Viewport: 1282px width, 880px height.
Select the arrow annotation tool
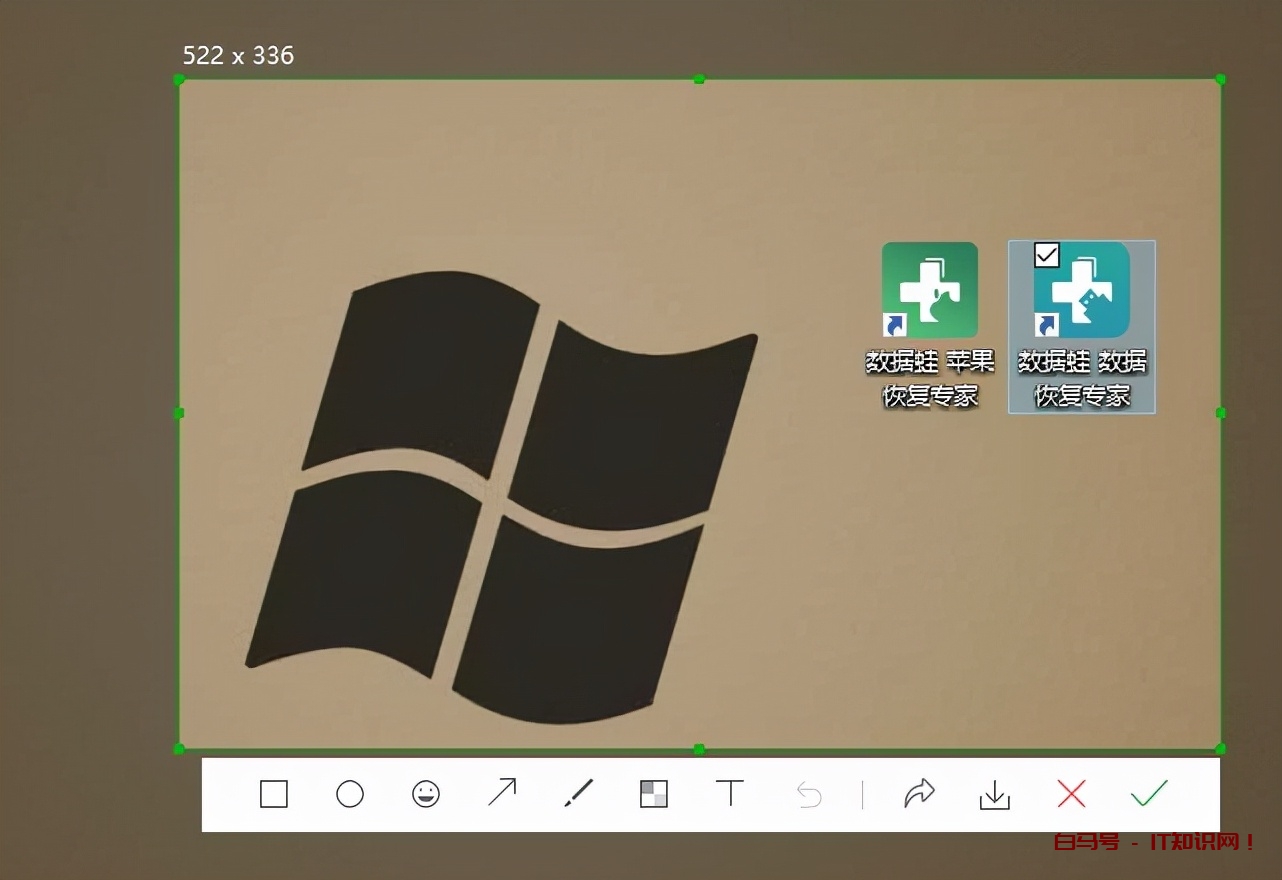pos(502,794)
